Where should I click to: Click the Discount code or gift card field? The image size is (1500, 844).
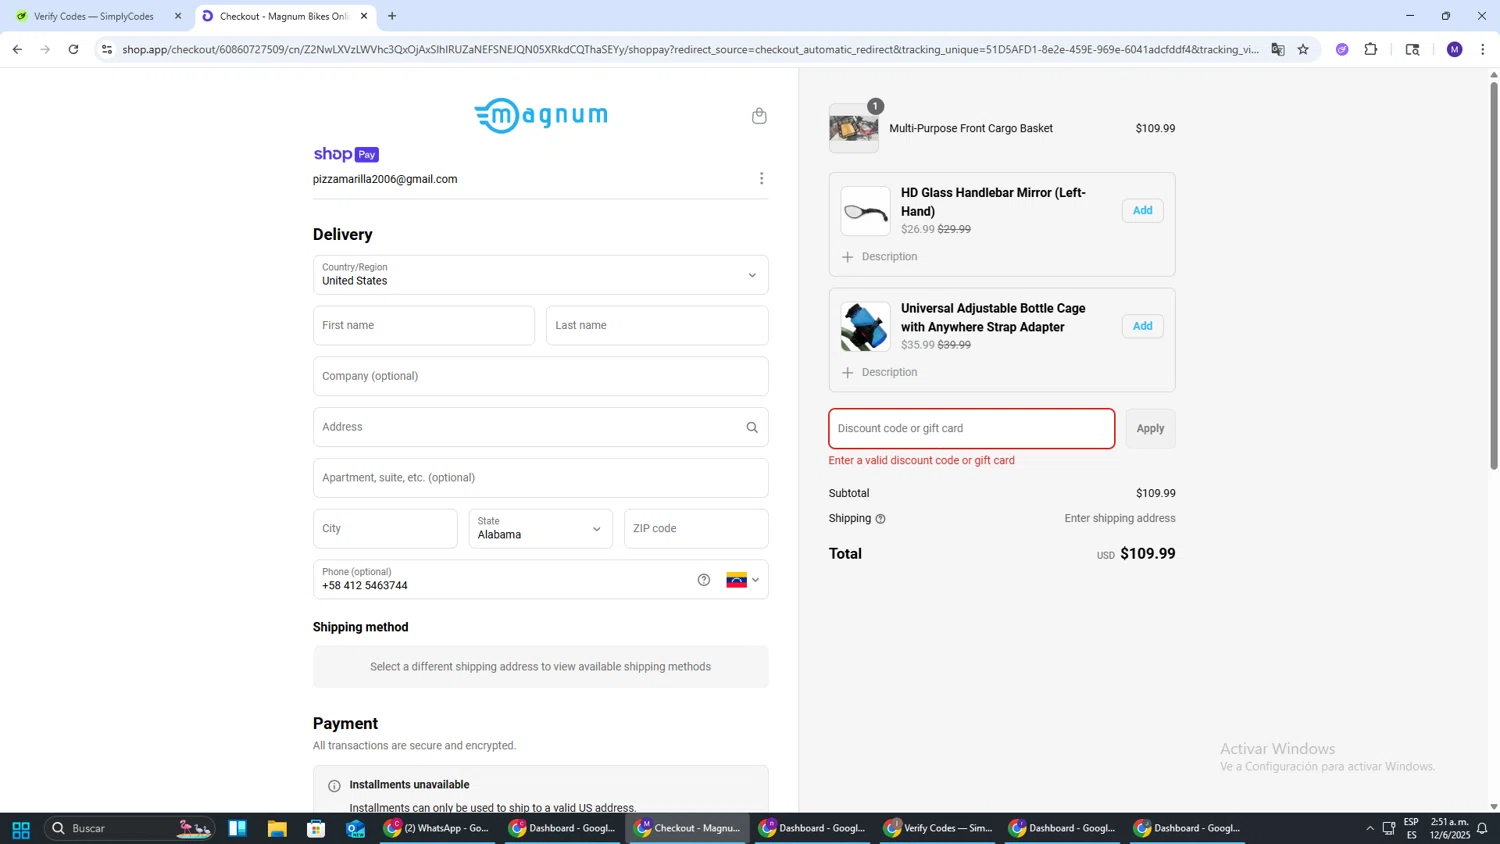972,429
